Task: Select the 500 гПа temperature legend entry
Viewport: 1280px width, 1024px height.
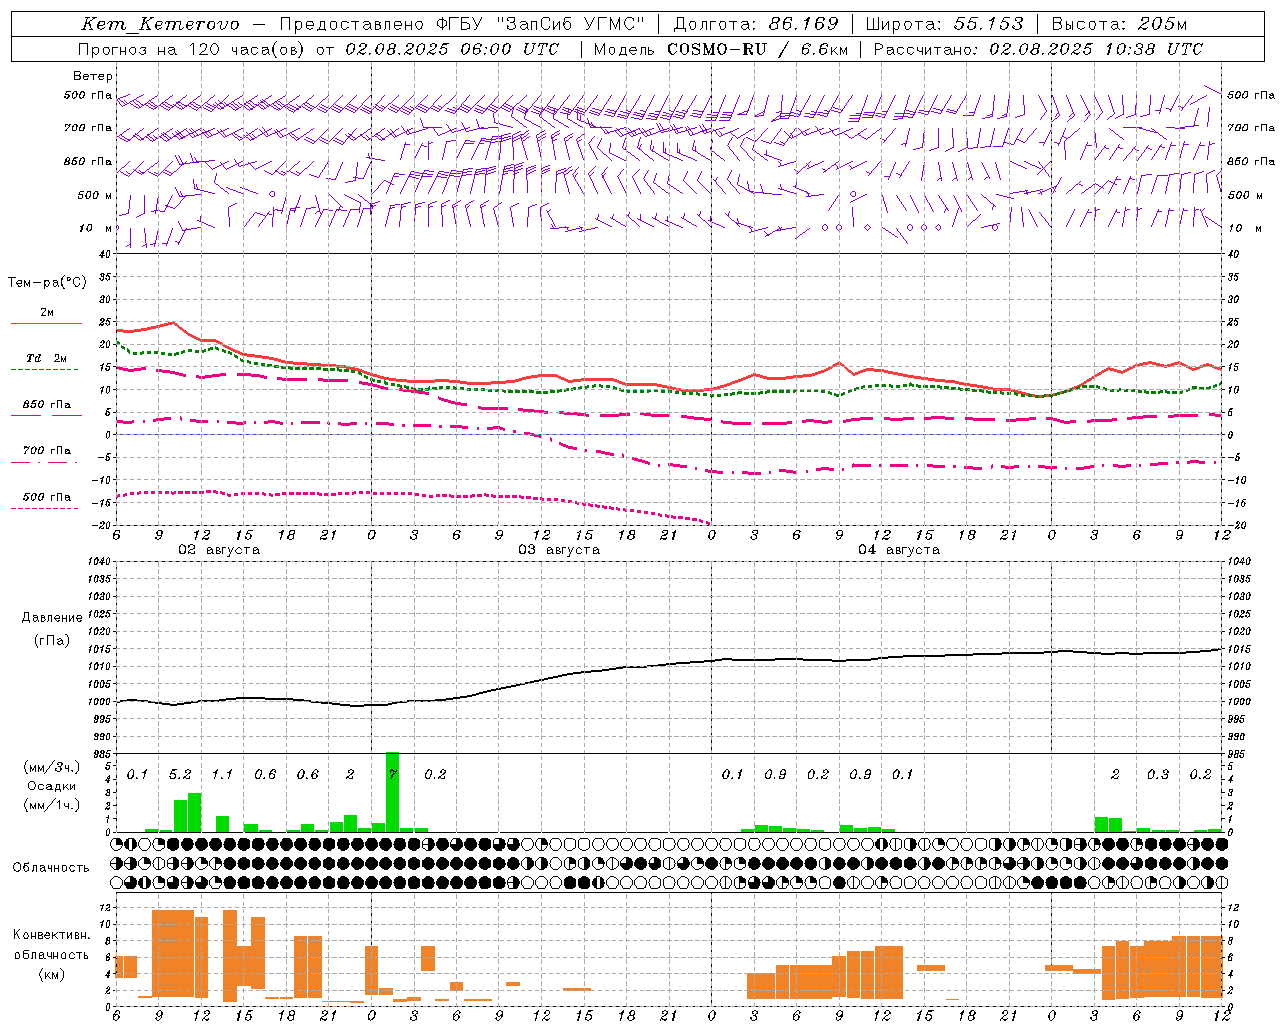Action: (x=47, y=497)
